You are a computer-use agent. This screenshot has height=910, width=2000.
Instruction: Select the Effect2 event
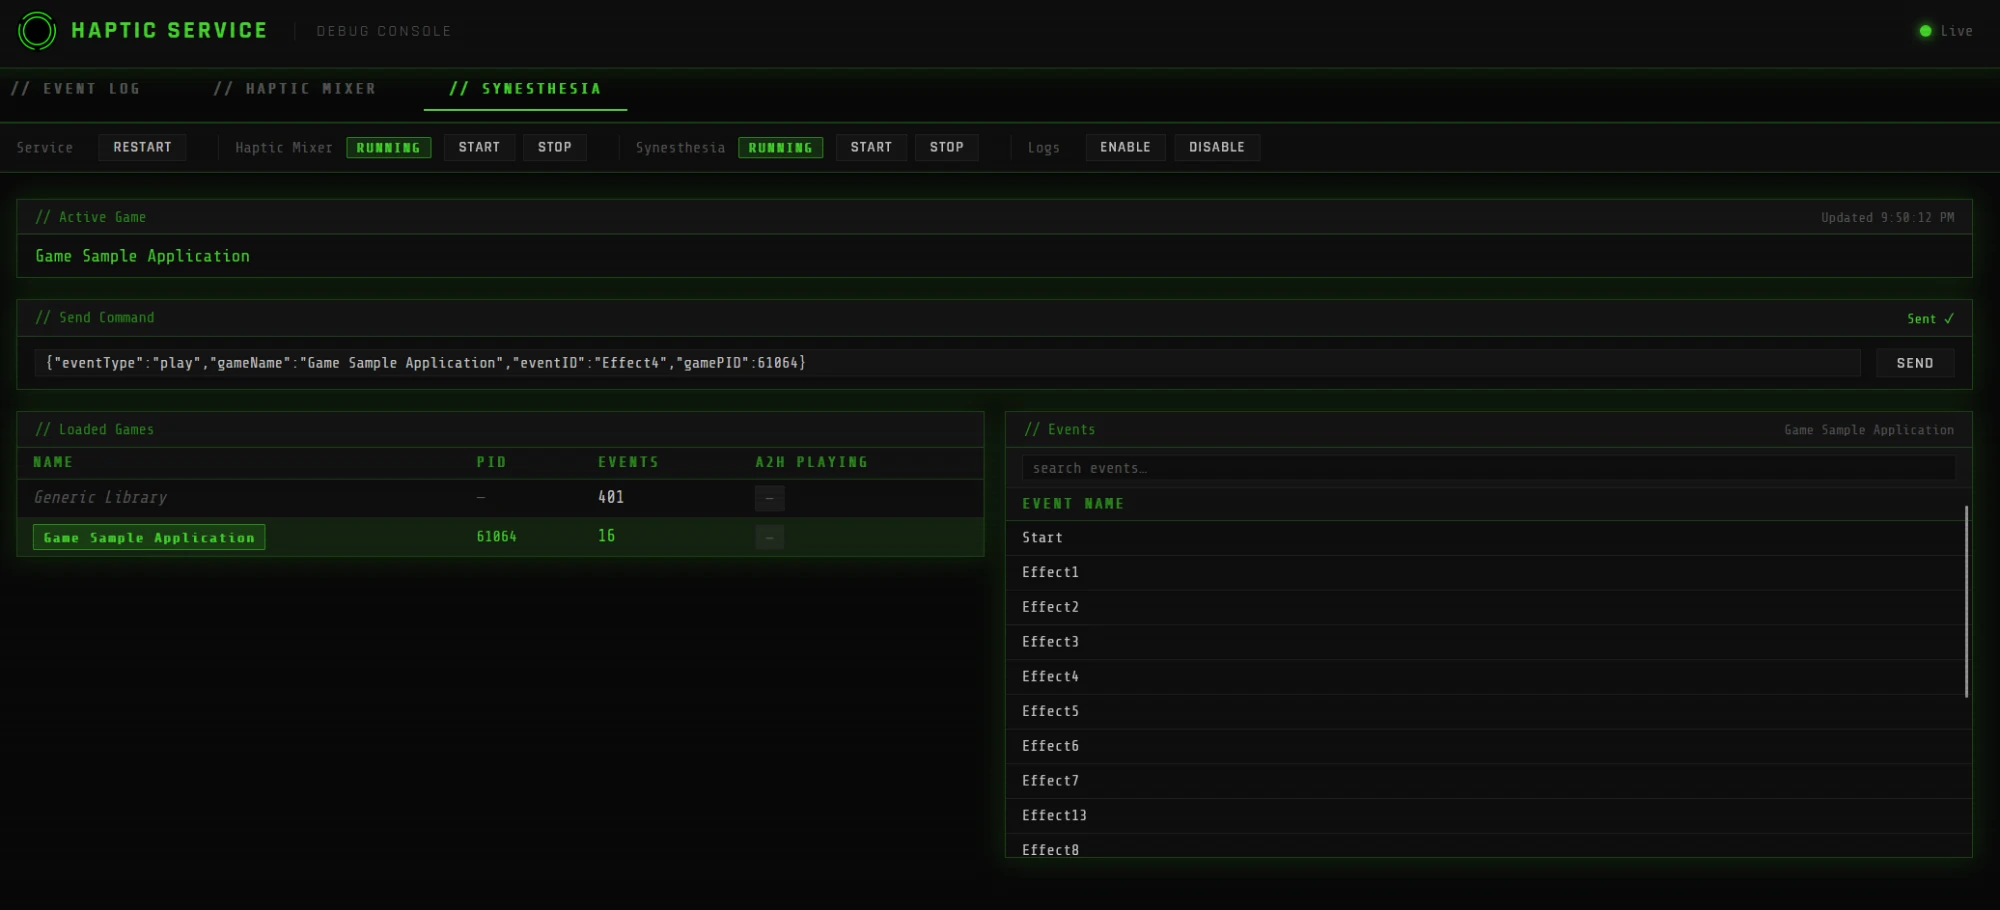click(x=1488, y=607)
